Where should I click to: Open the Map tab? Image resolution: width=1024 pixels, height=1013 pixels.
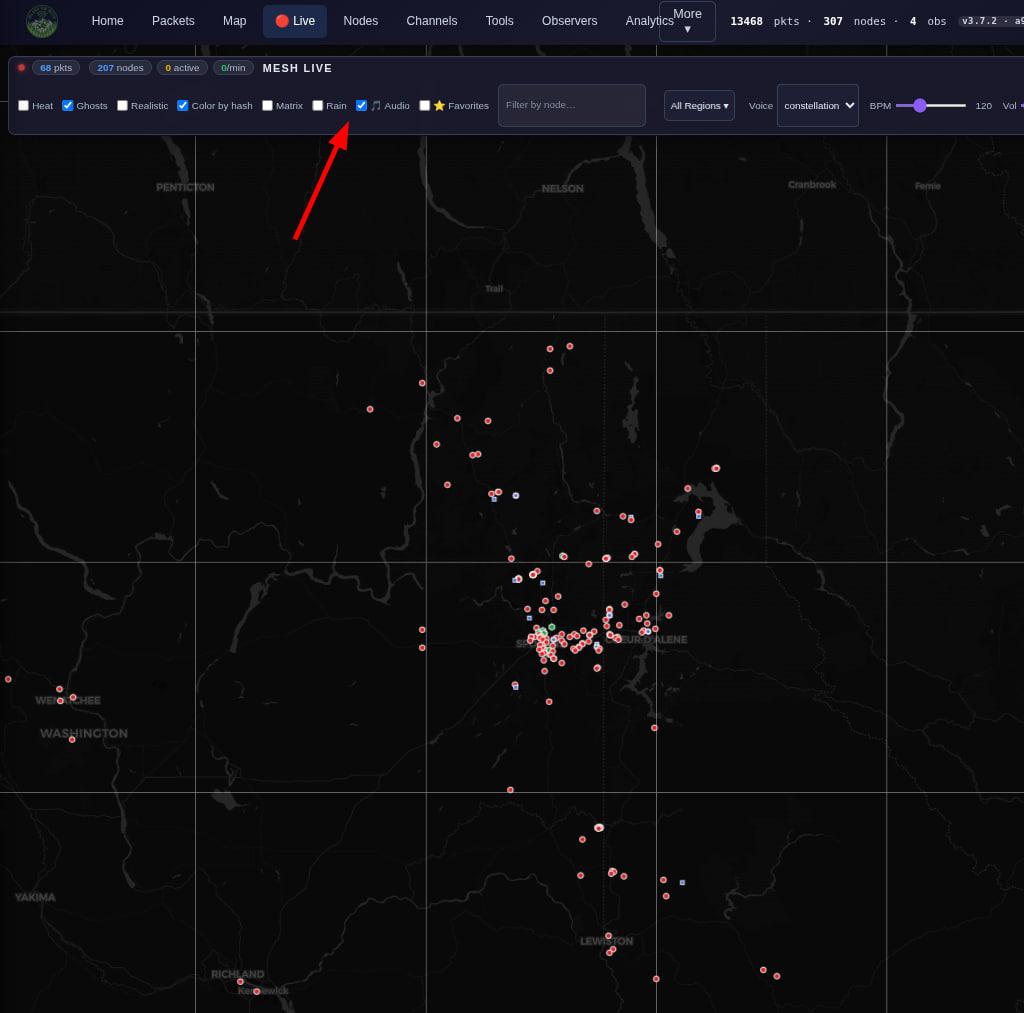click(x=234, y=21)
